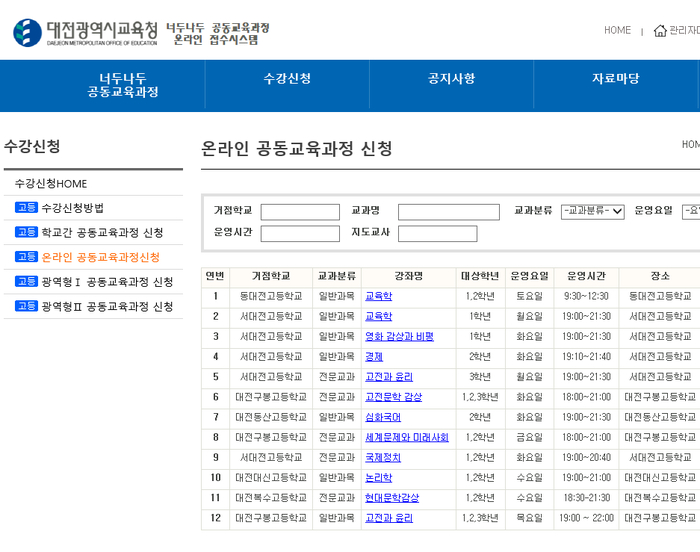The width and height of the screenshot is (700, 552).
Task: Expand the 운영요일 dropdown
Action: coord(690,211)
